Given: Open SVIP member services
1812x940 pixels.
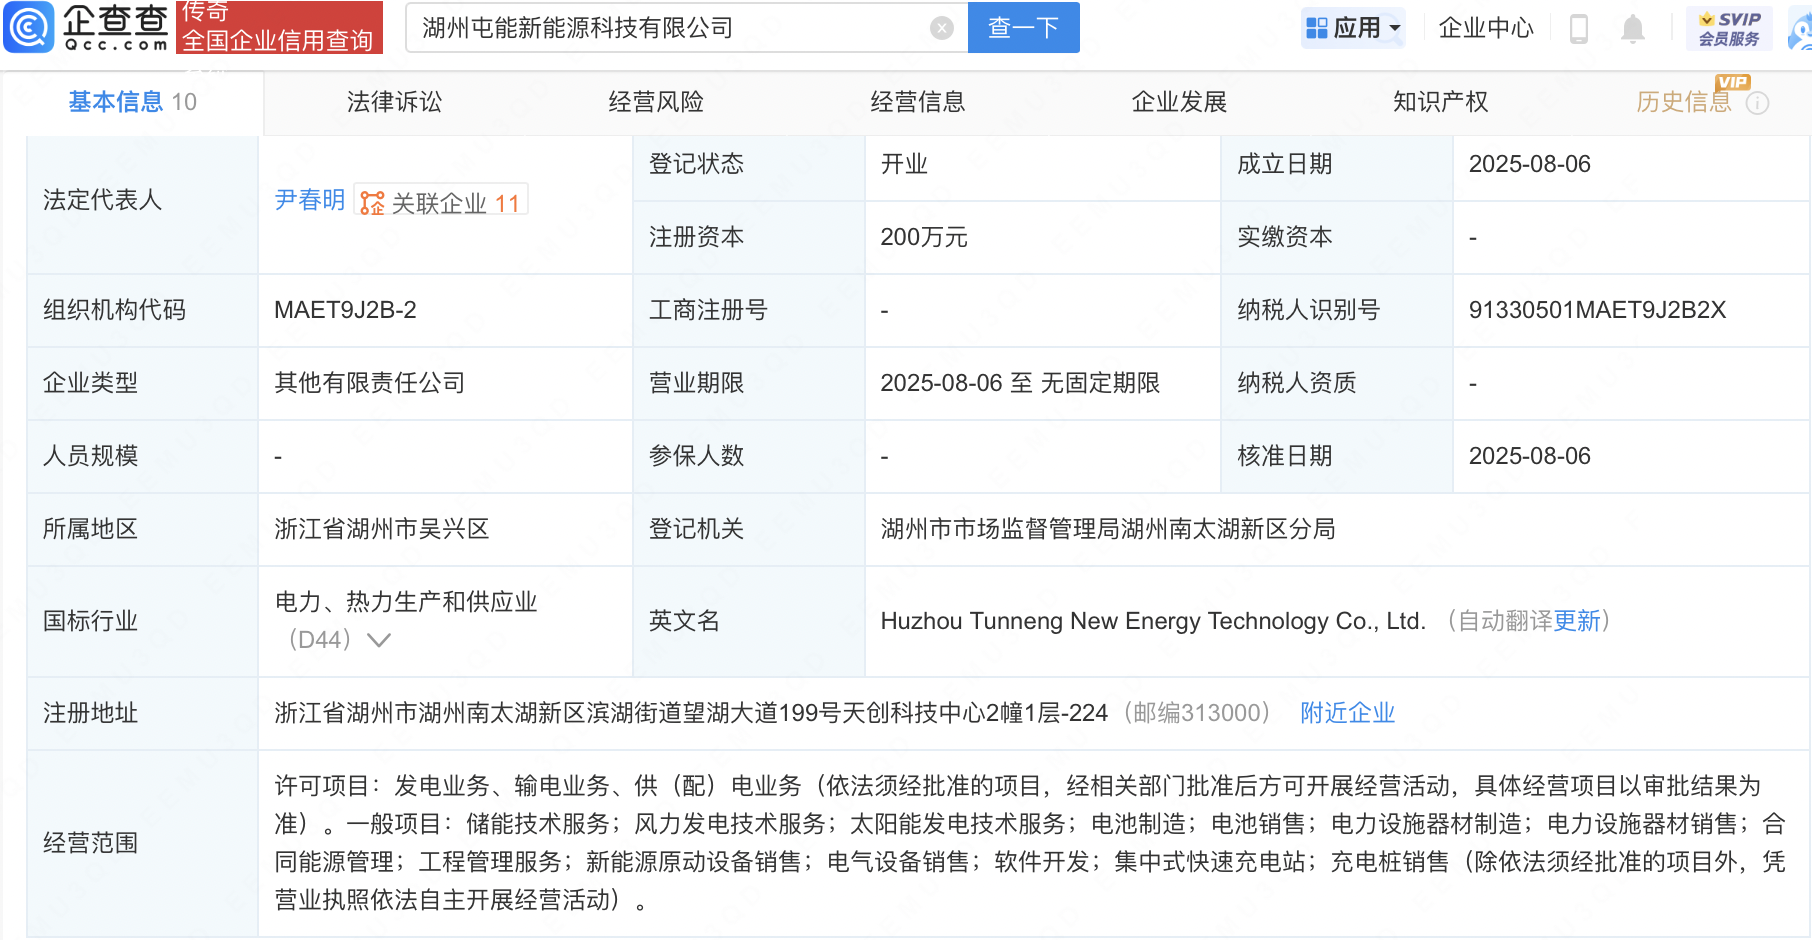Looking at the screenshot, I should click(x=1729, y=28).
